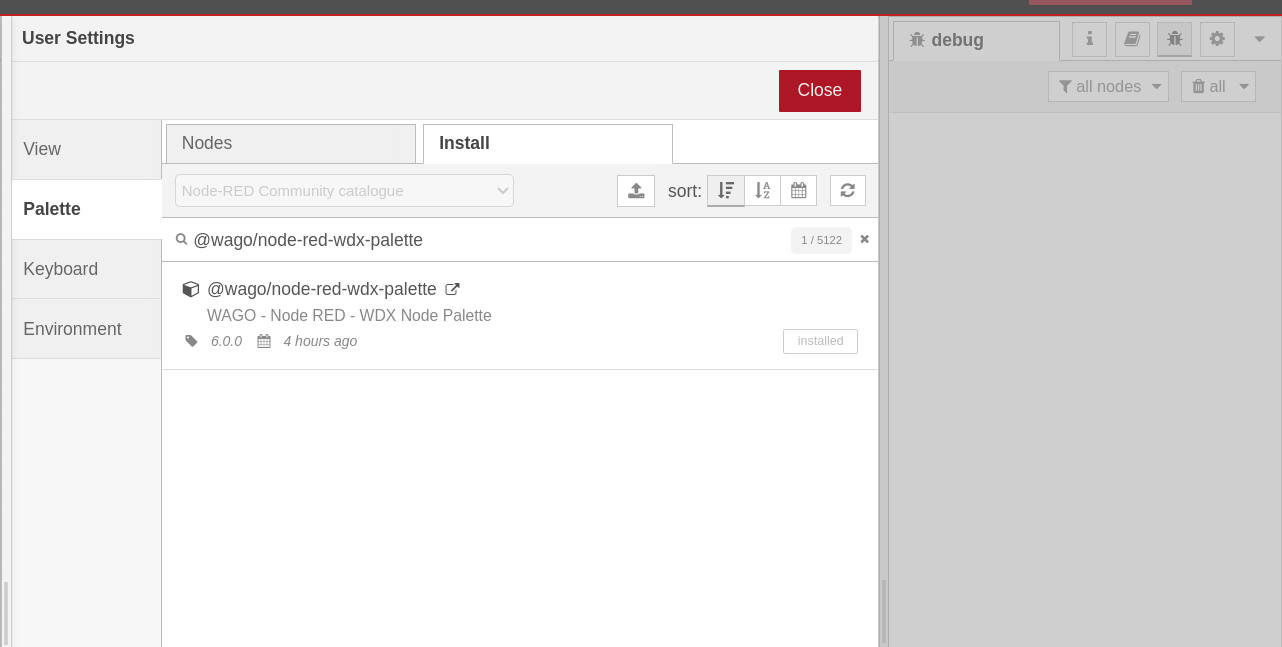Open the View settings section

(x=86, y=149)
